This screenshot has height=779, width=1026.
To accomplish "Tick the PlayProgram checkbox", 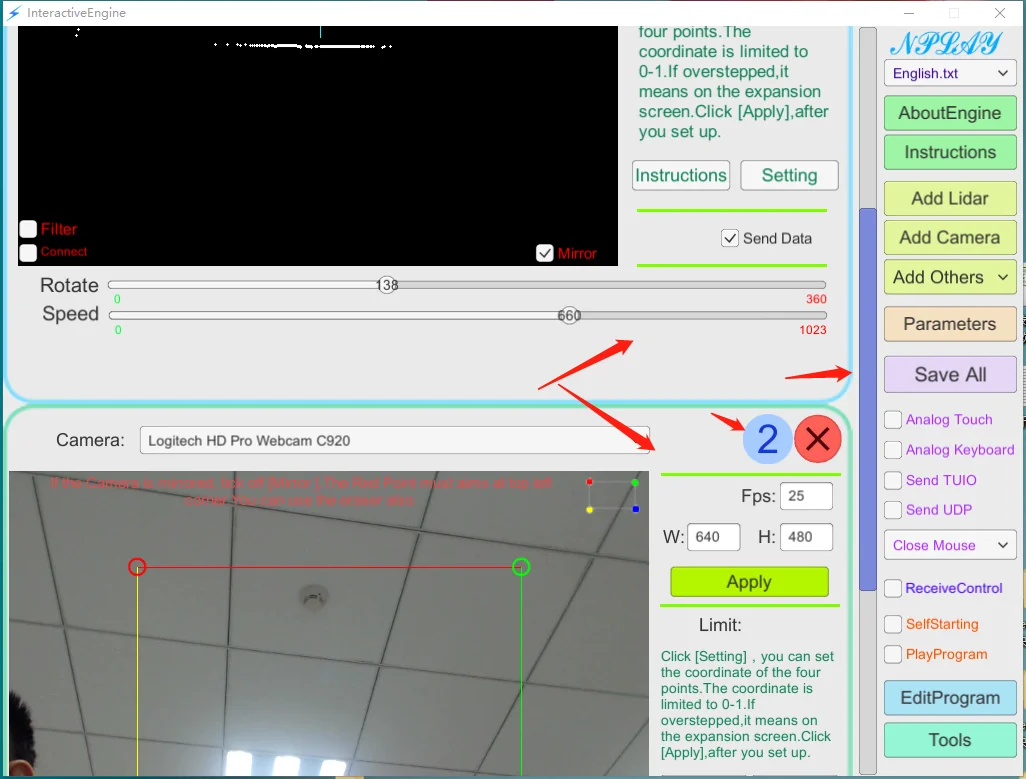I will tap(893, 654).
